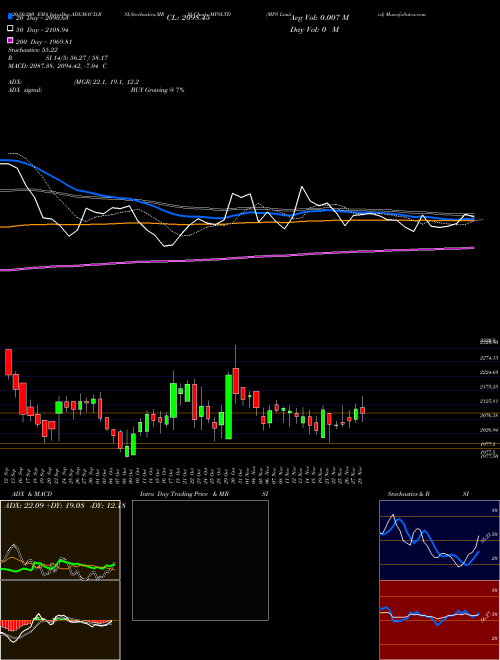
Task: Click the 2224.69 price axis label
Action: pos(489,372)
